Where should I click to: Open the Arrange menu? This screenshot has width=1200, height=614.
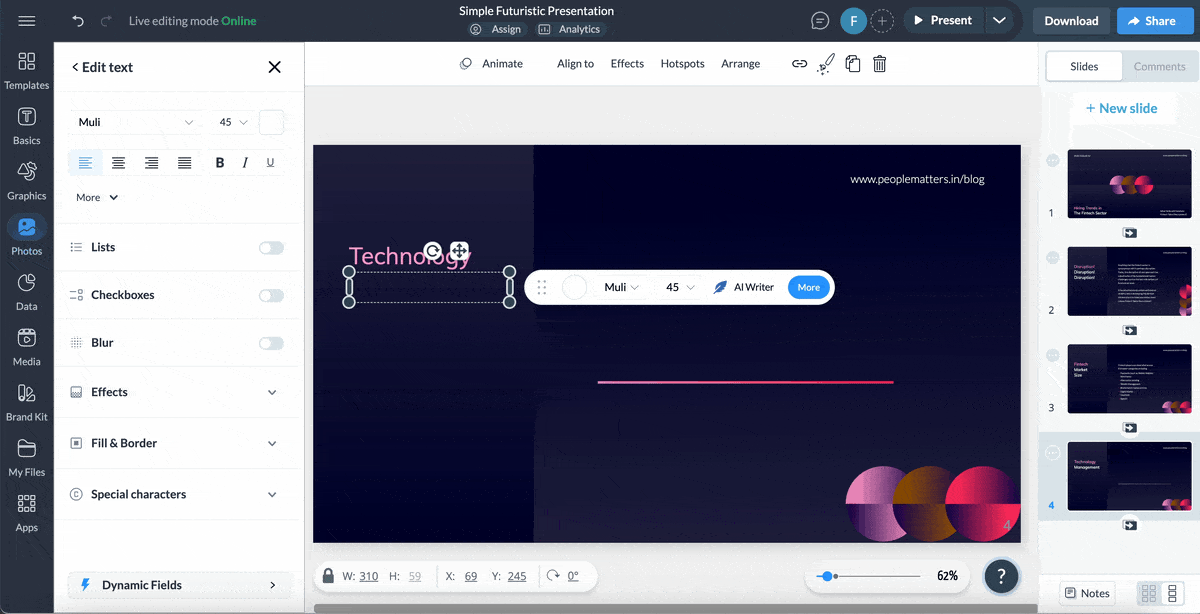[740, 64]
